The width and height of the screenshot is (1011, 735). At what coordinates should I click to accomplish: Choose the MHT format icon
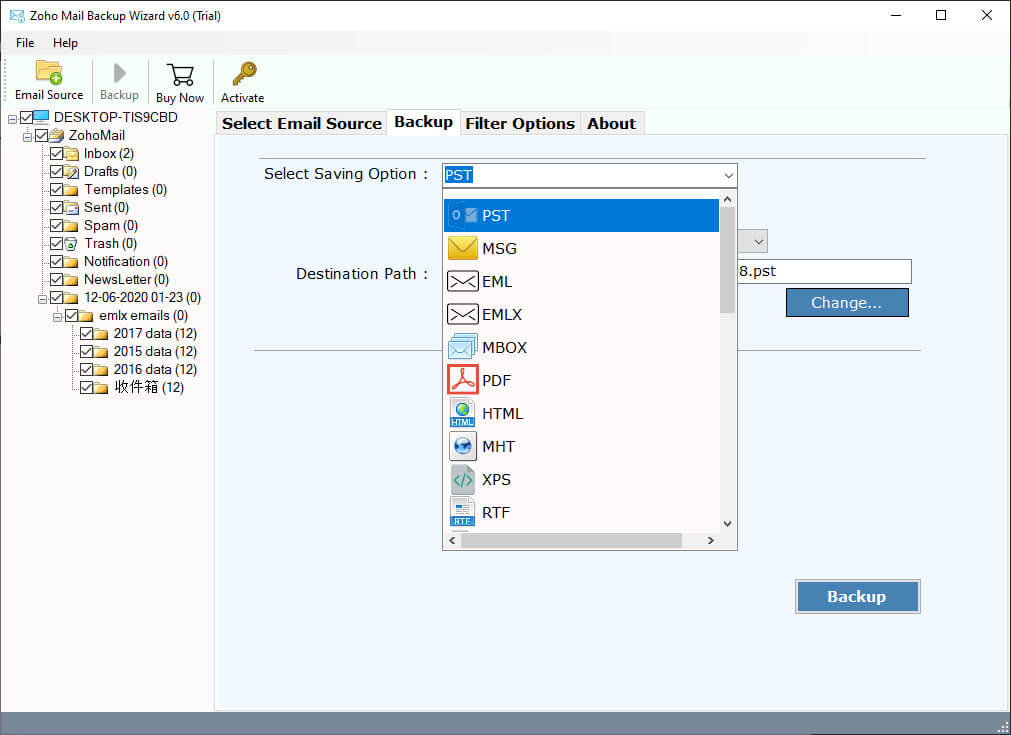462,446
